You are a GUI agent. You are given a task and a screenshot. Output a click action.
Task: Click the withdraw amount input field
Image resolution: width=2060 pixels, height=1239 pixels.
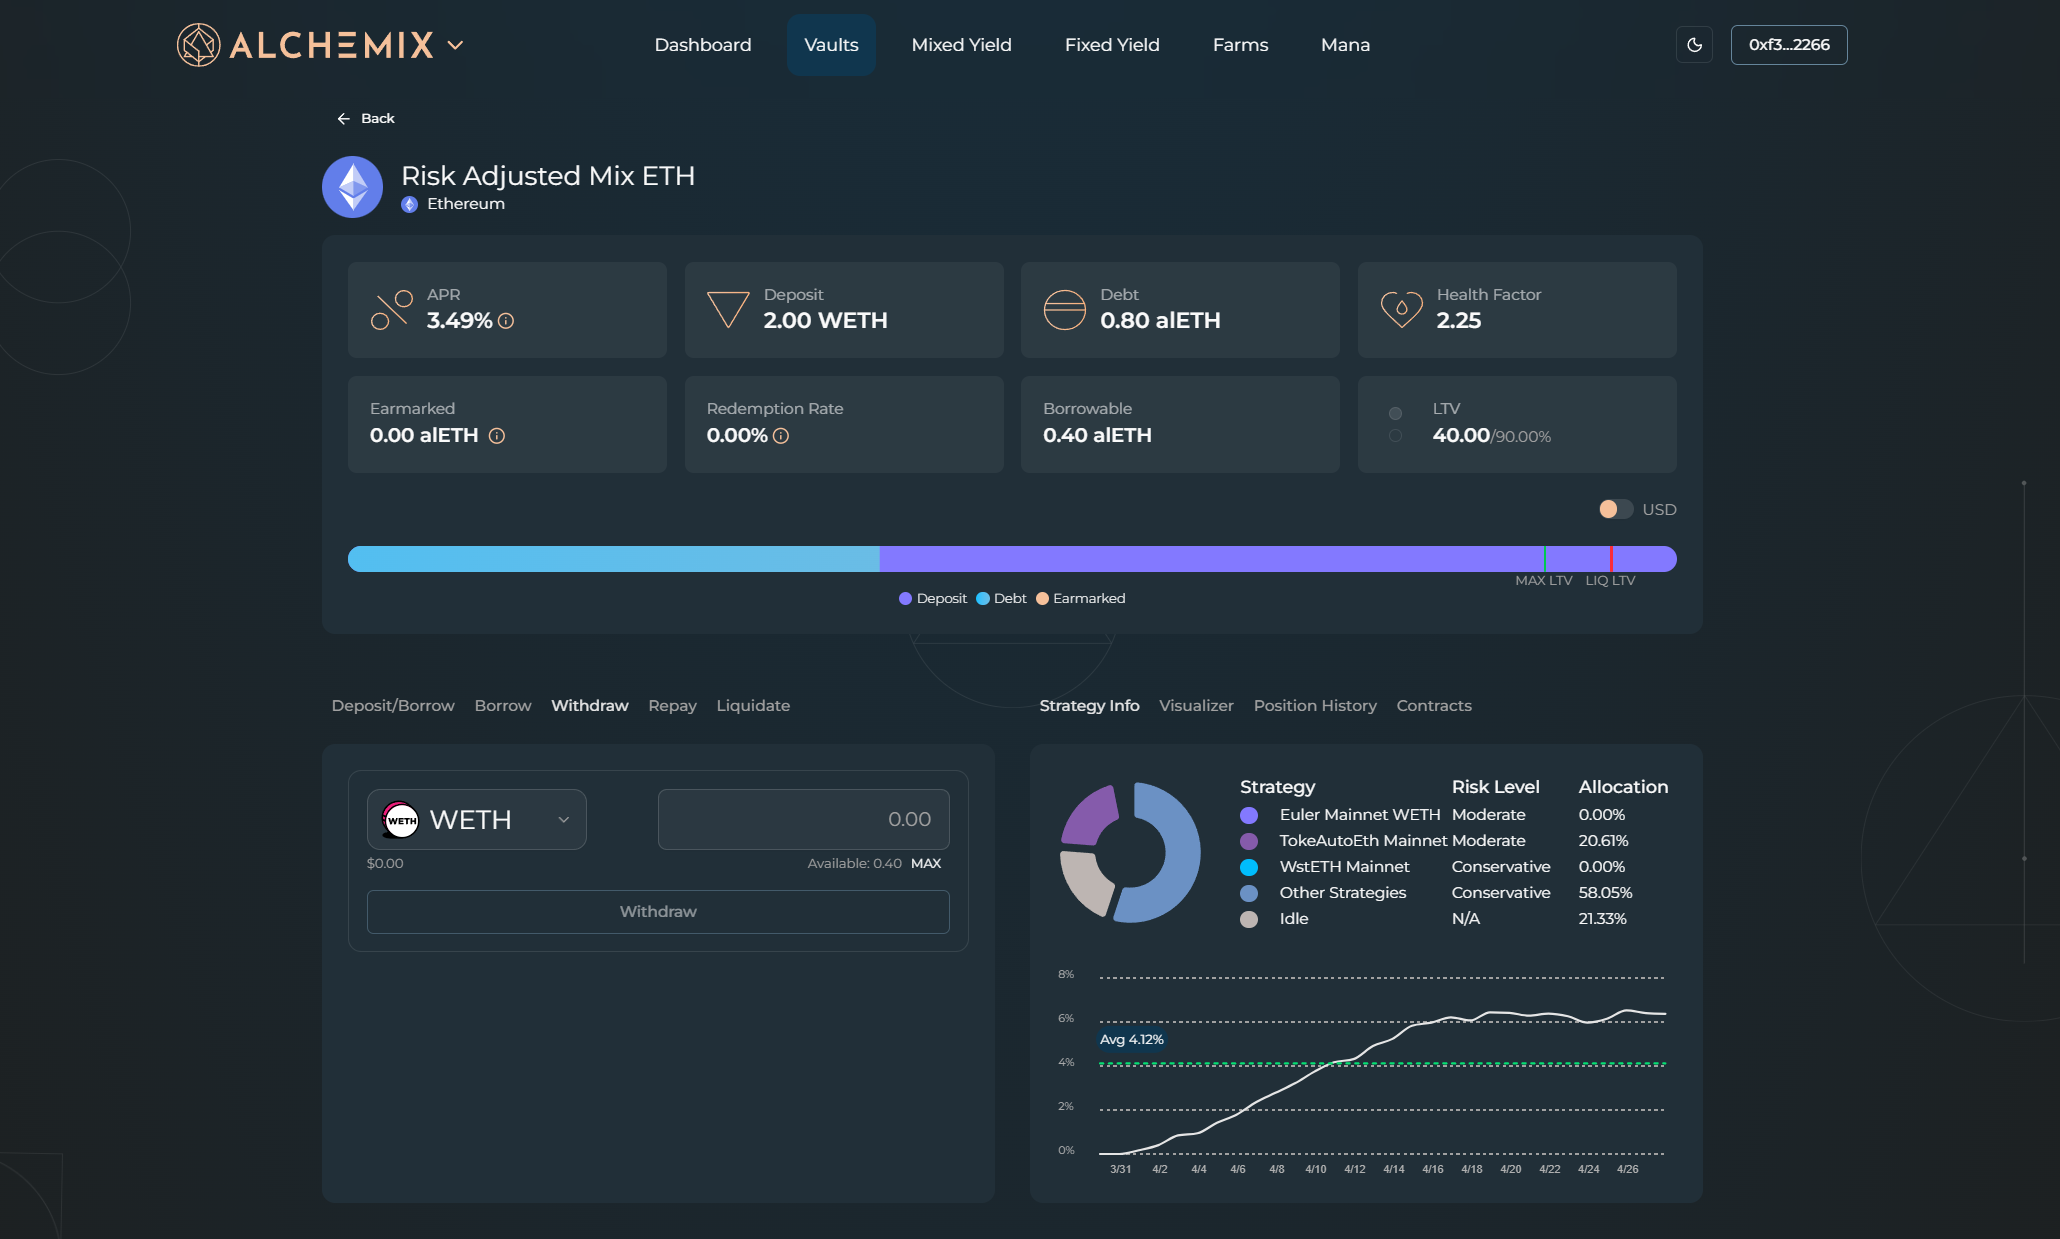803,820
